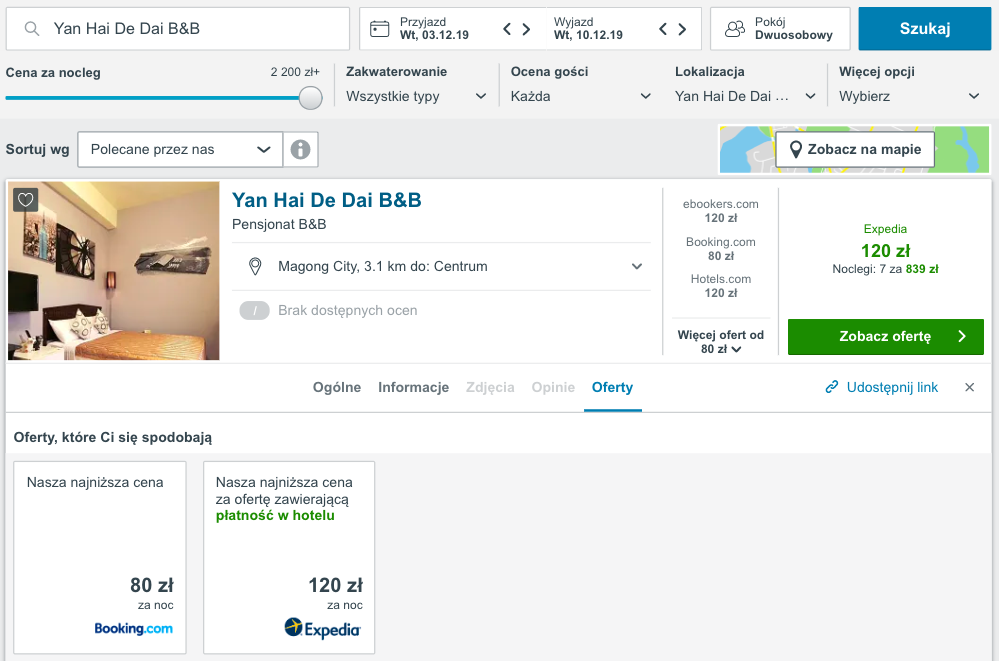Click the Booking.com logo
The image size is (999, 661).
134,628
